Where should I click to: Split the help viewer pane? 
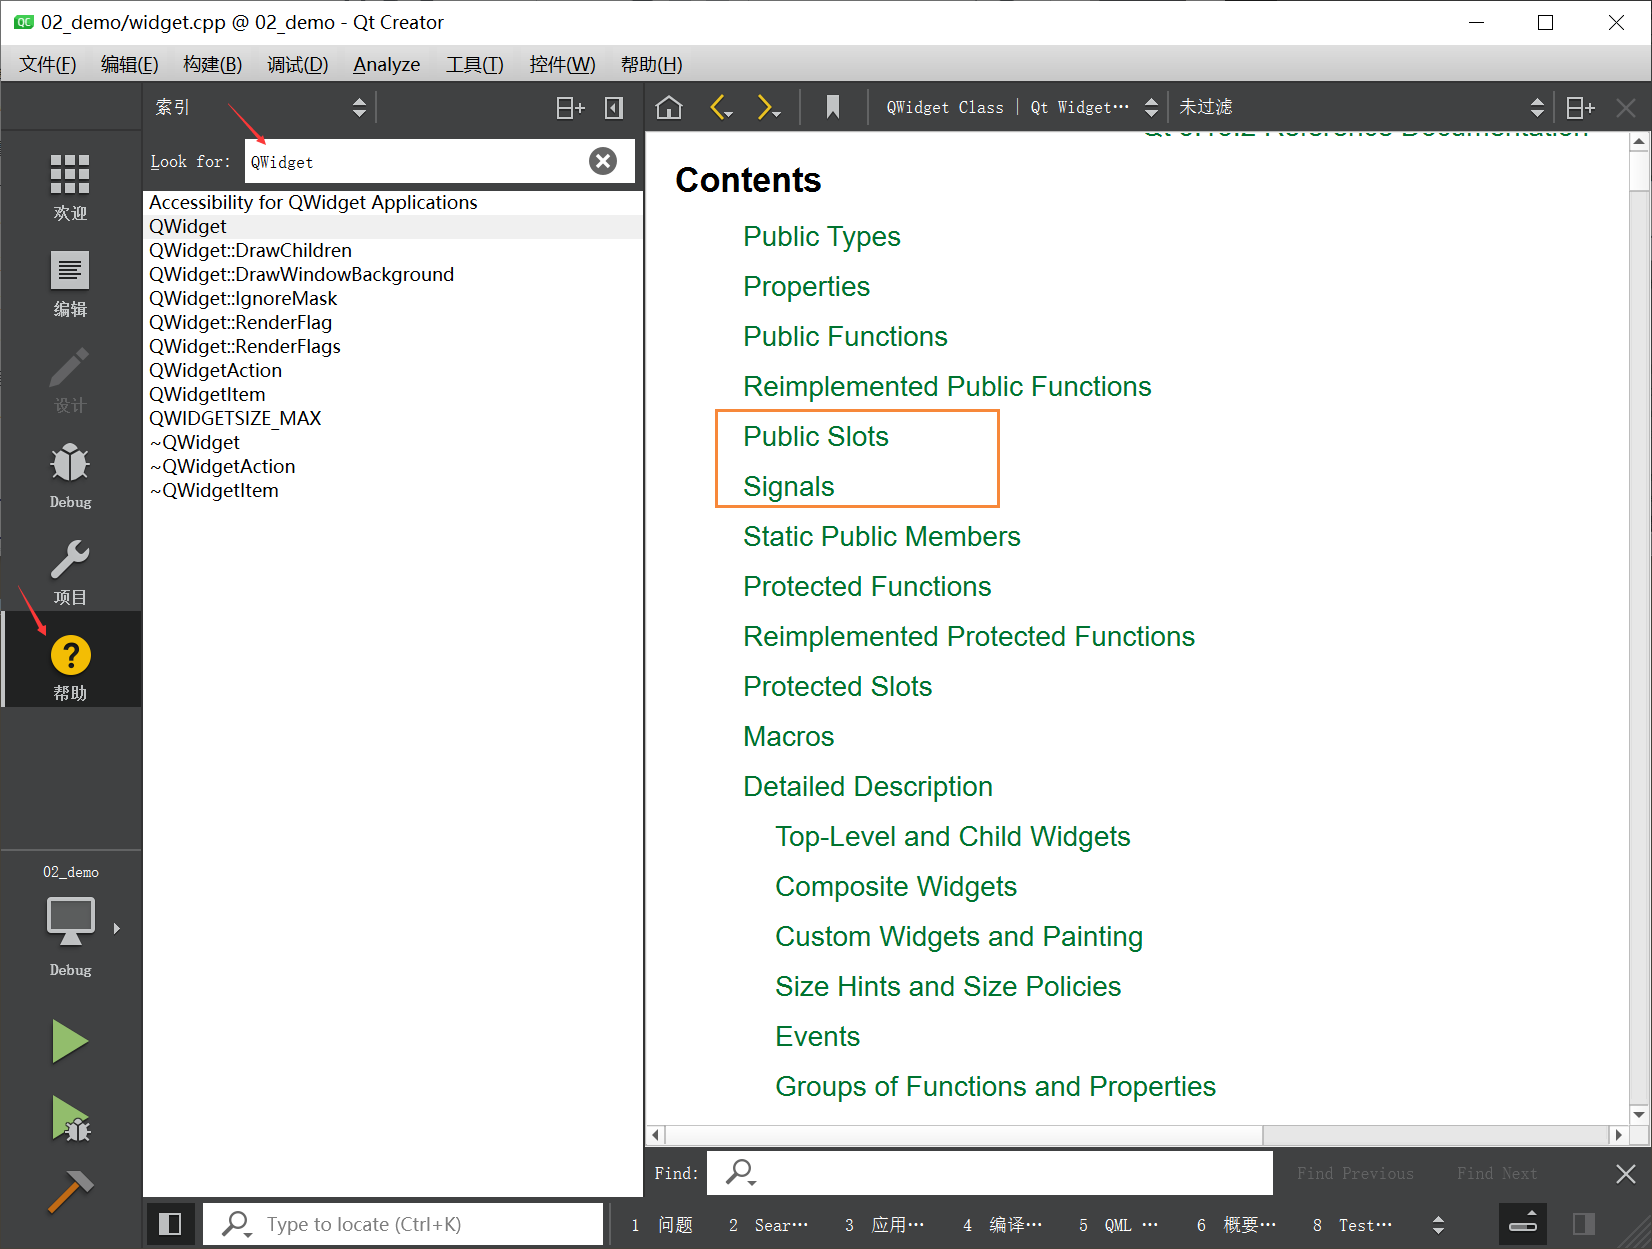click(1580, 107)
